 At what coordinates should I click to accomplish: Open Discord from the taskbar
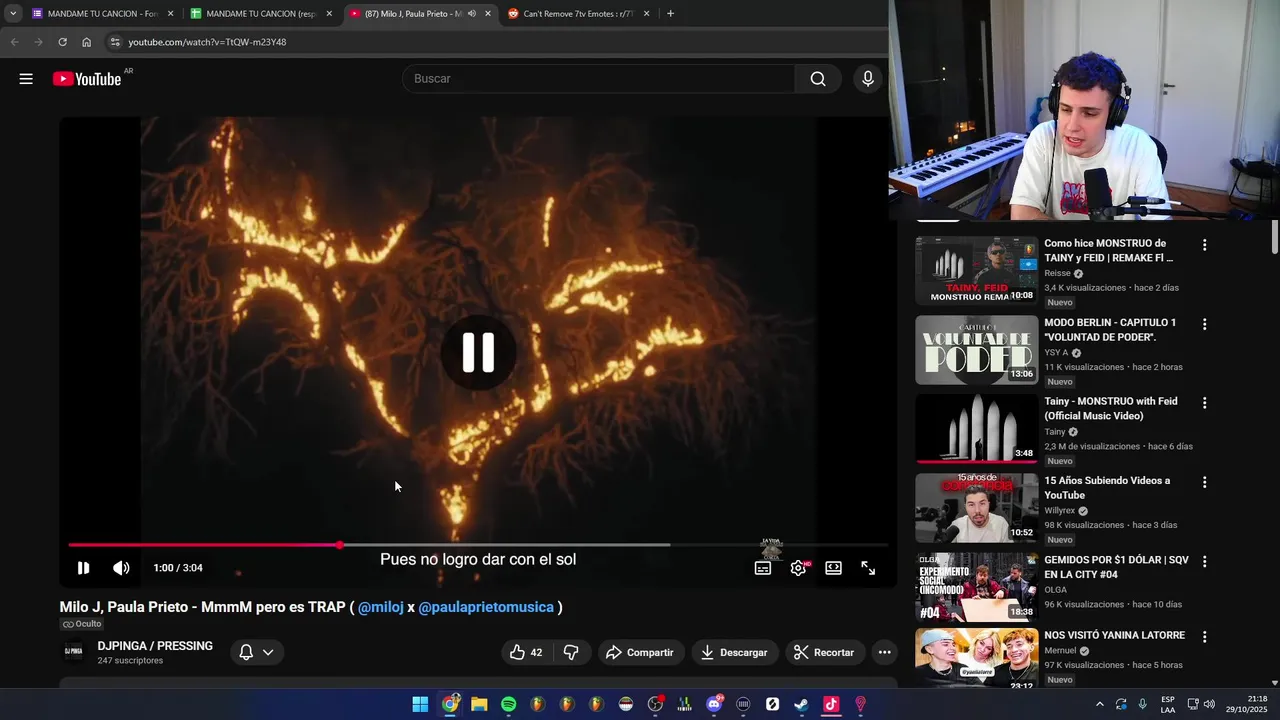(x=714, y=705)
